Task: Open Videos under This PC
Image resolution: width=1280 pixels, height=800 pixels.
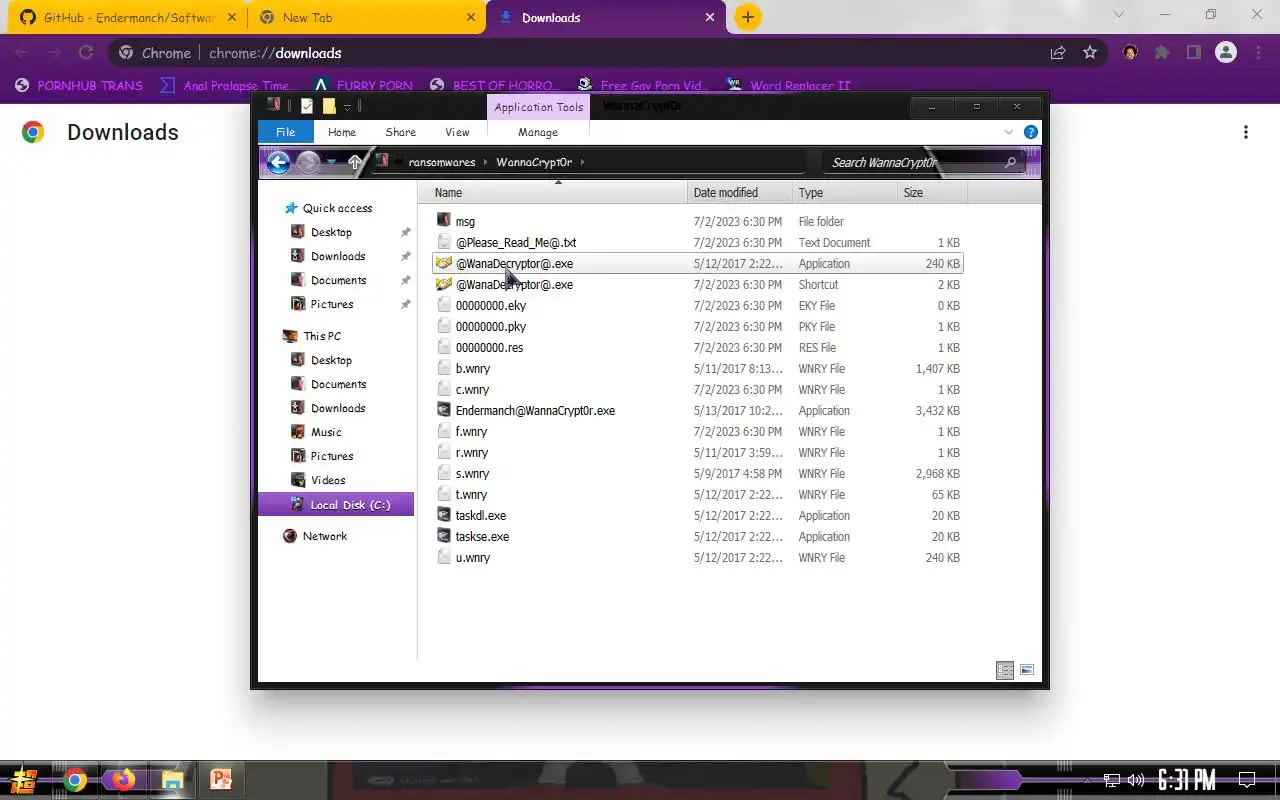Action: point(318,480)
